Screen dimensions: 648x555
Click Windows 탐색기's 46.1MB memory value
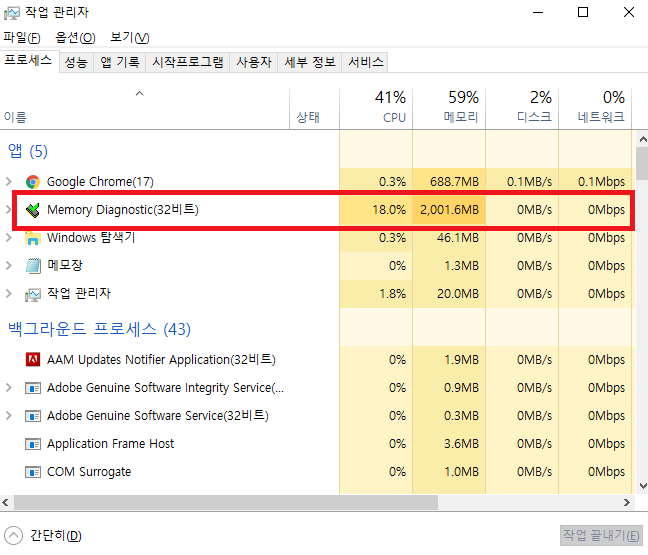(458, 238)
